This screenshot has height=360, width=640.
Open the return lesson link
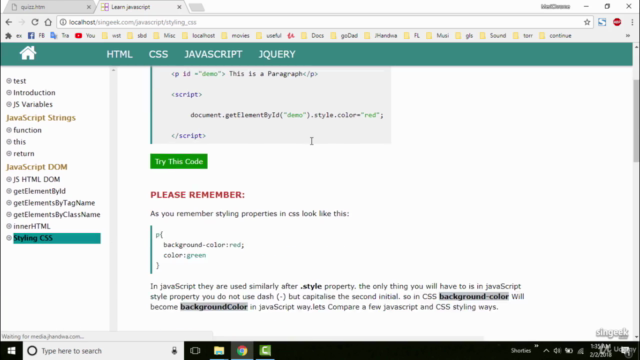point(24,154)
